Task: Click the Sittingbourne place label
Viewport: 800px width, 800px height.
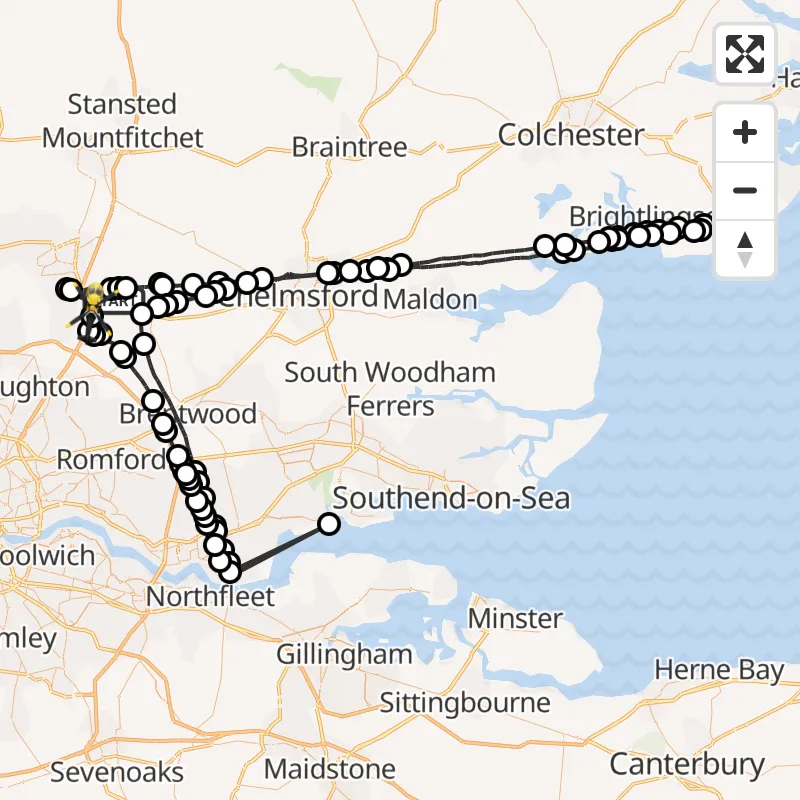Action: [465, 703]
